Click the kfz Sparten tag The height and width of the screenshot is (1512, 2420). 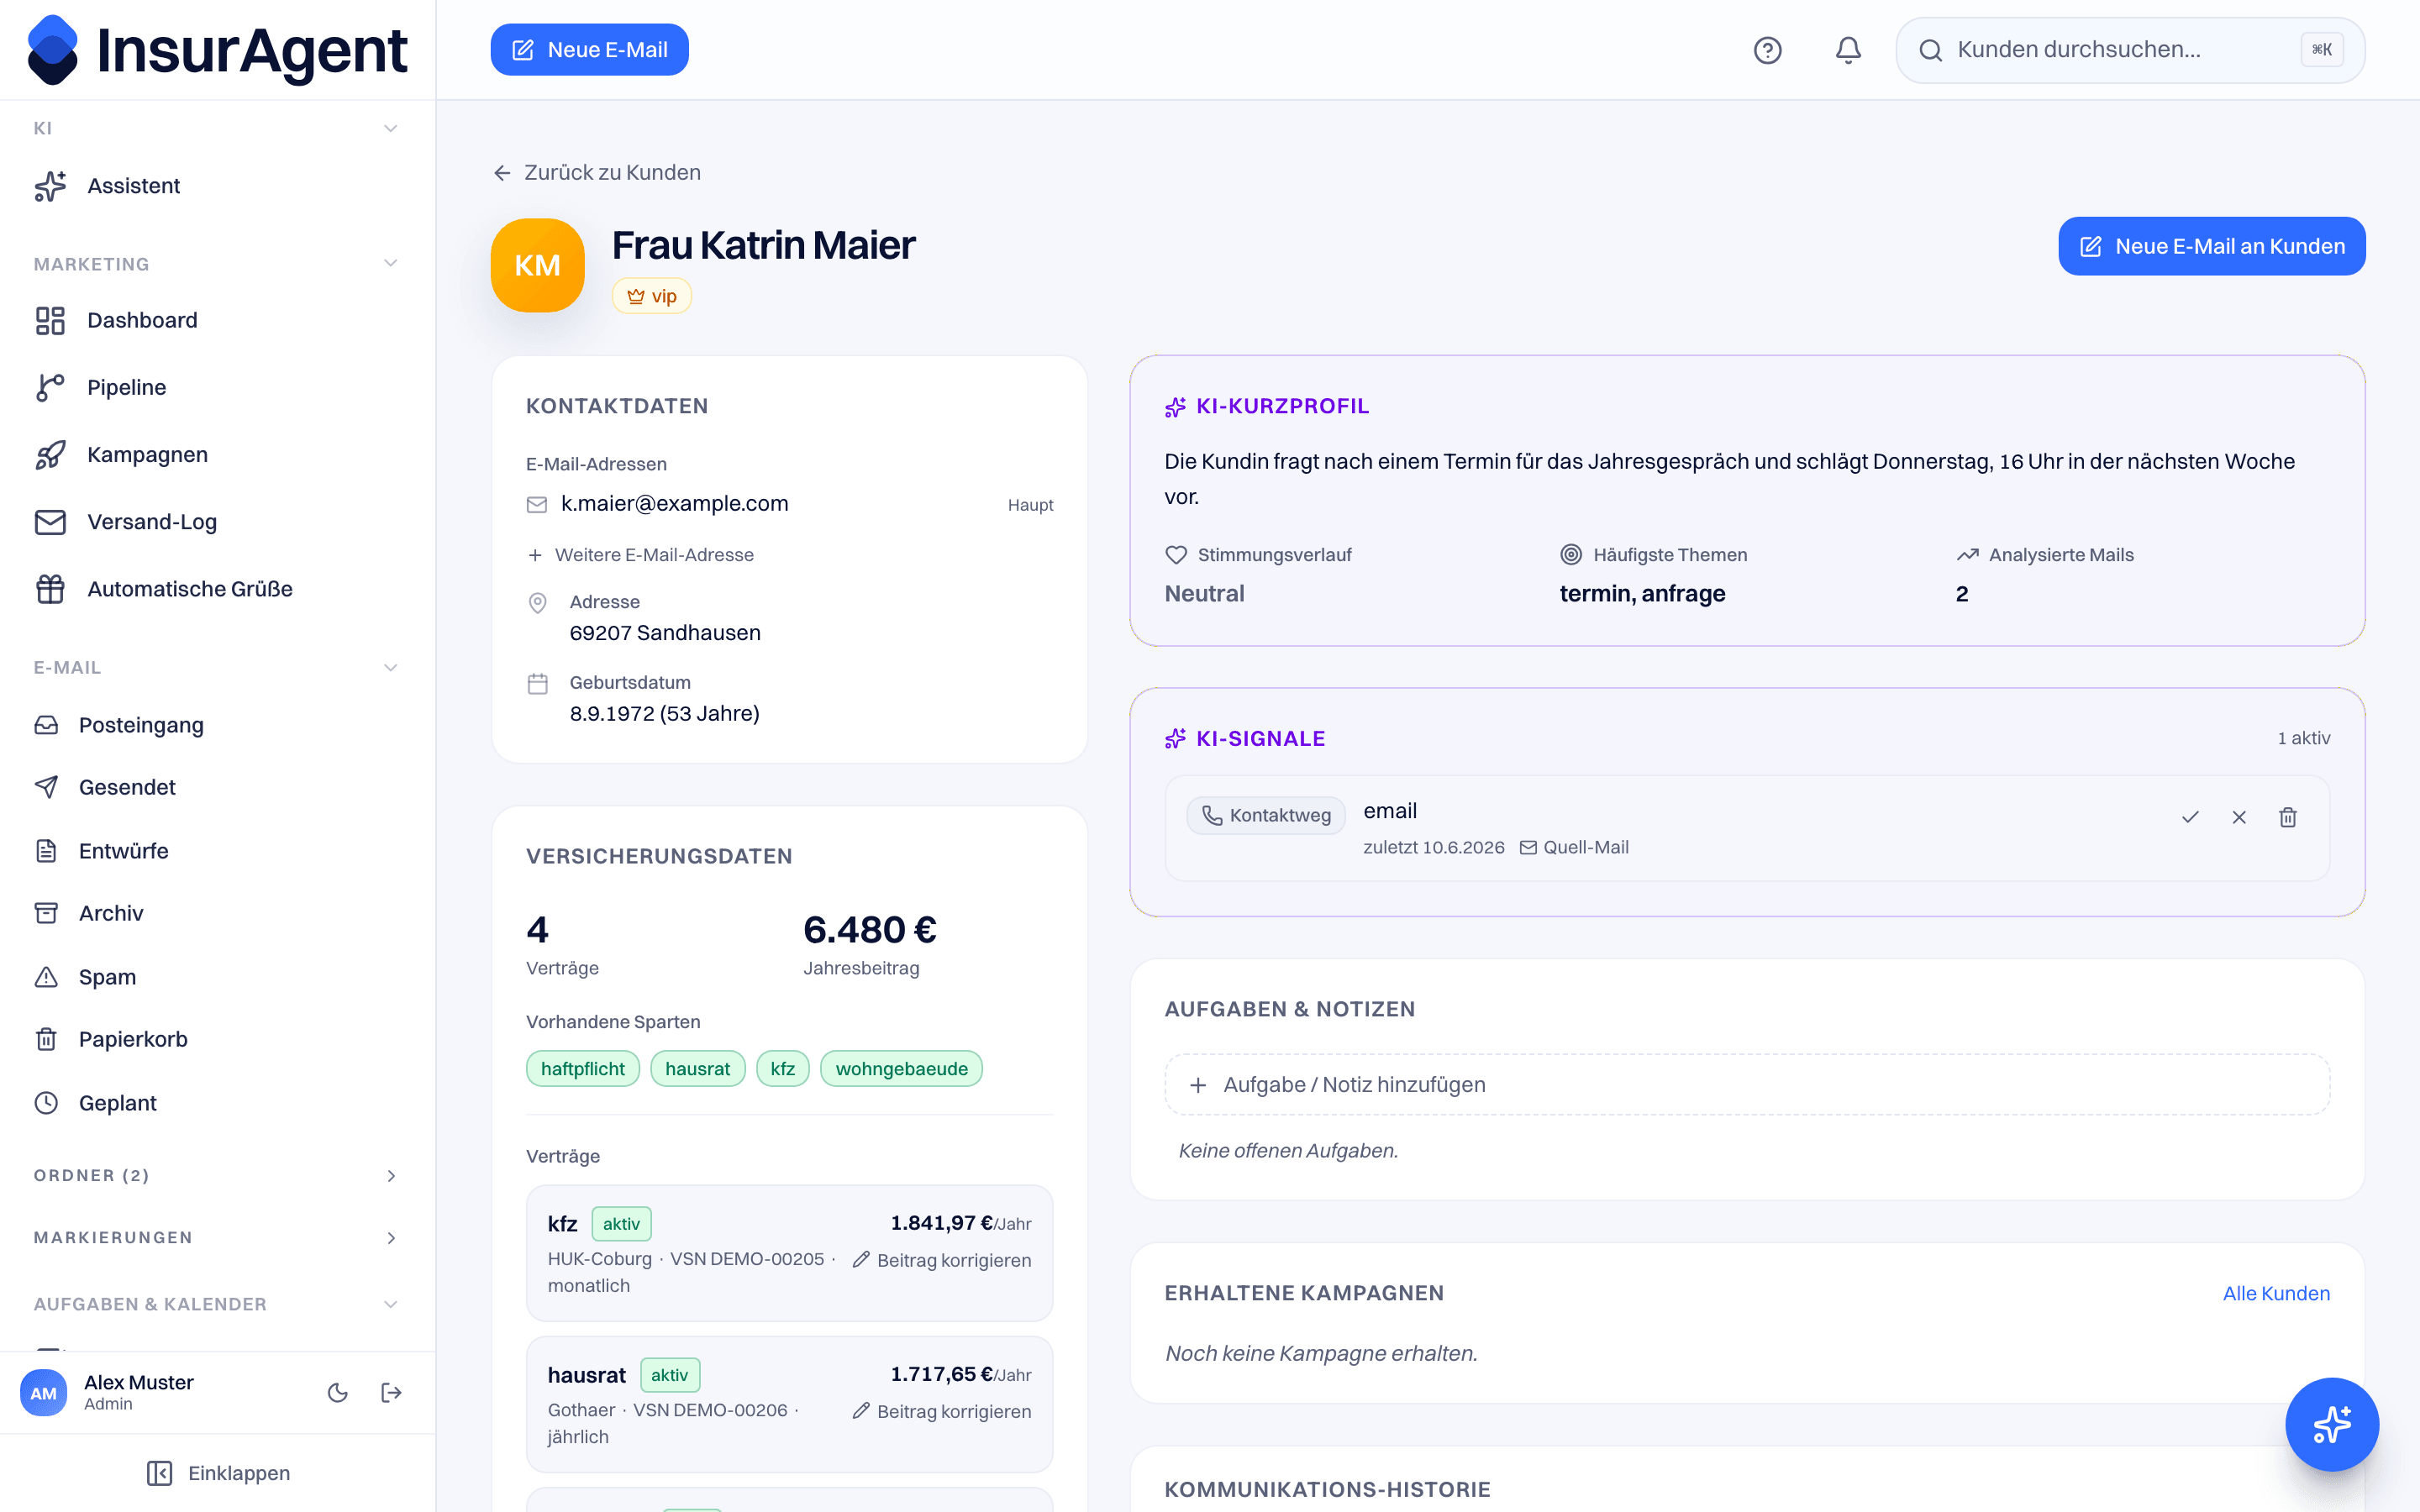(x=782, y=1069)
